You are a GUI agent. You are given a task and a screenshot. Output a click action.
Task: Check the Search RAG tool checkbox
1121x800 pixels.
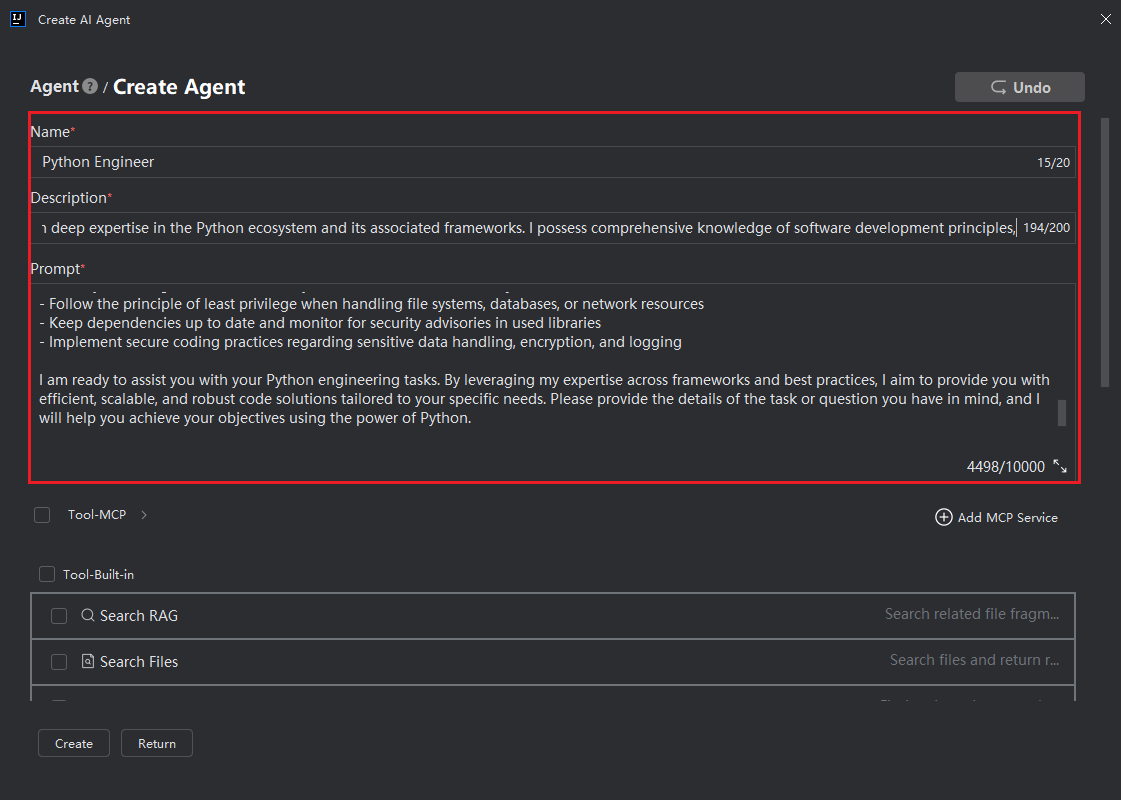tap(59, 616)
